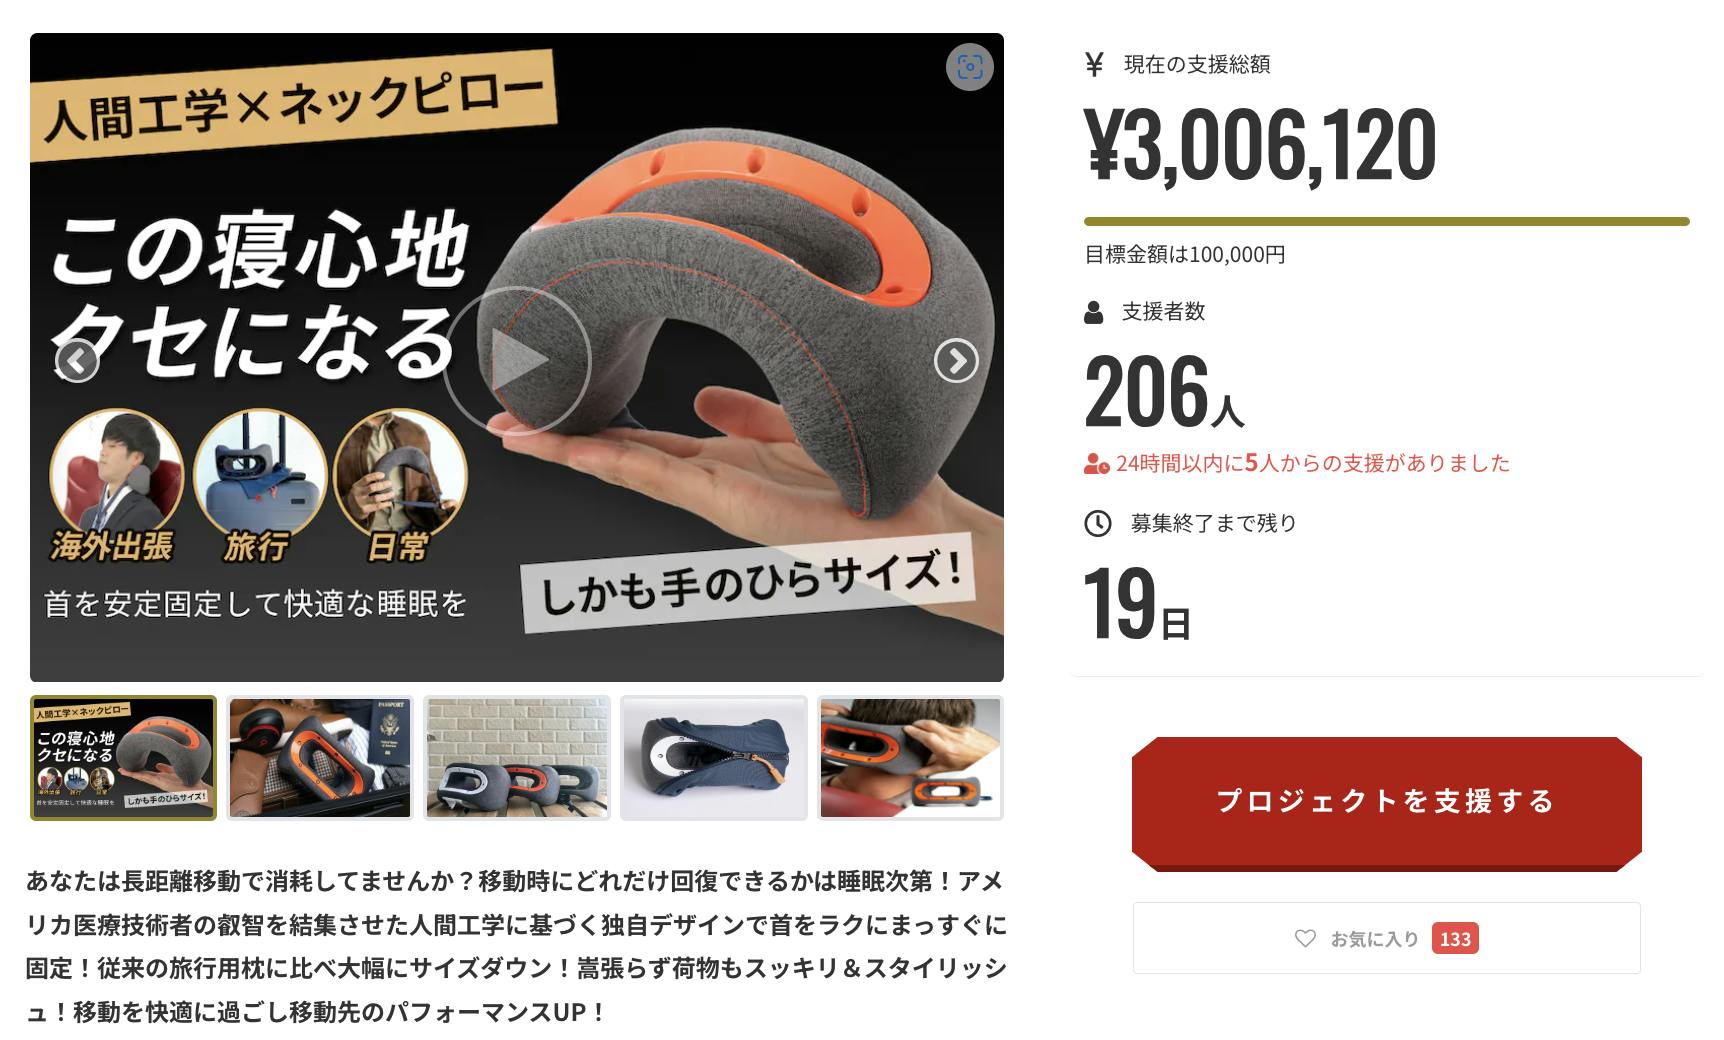Image resolution: width=1724 pixels, height=1040 pixels.
Task: Click the プロジェクトを支援する button
Action: coord(1387,803)
